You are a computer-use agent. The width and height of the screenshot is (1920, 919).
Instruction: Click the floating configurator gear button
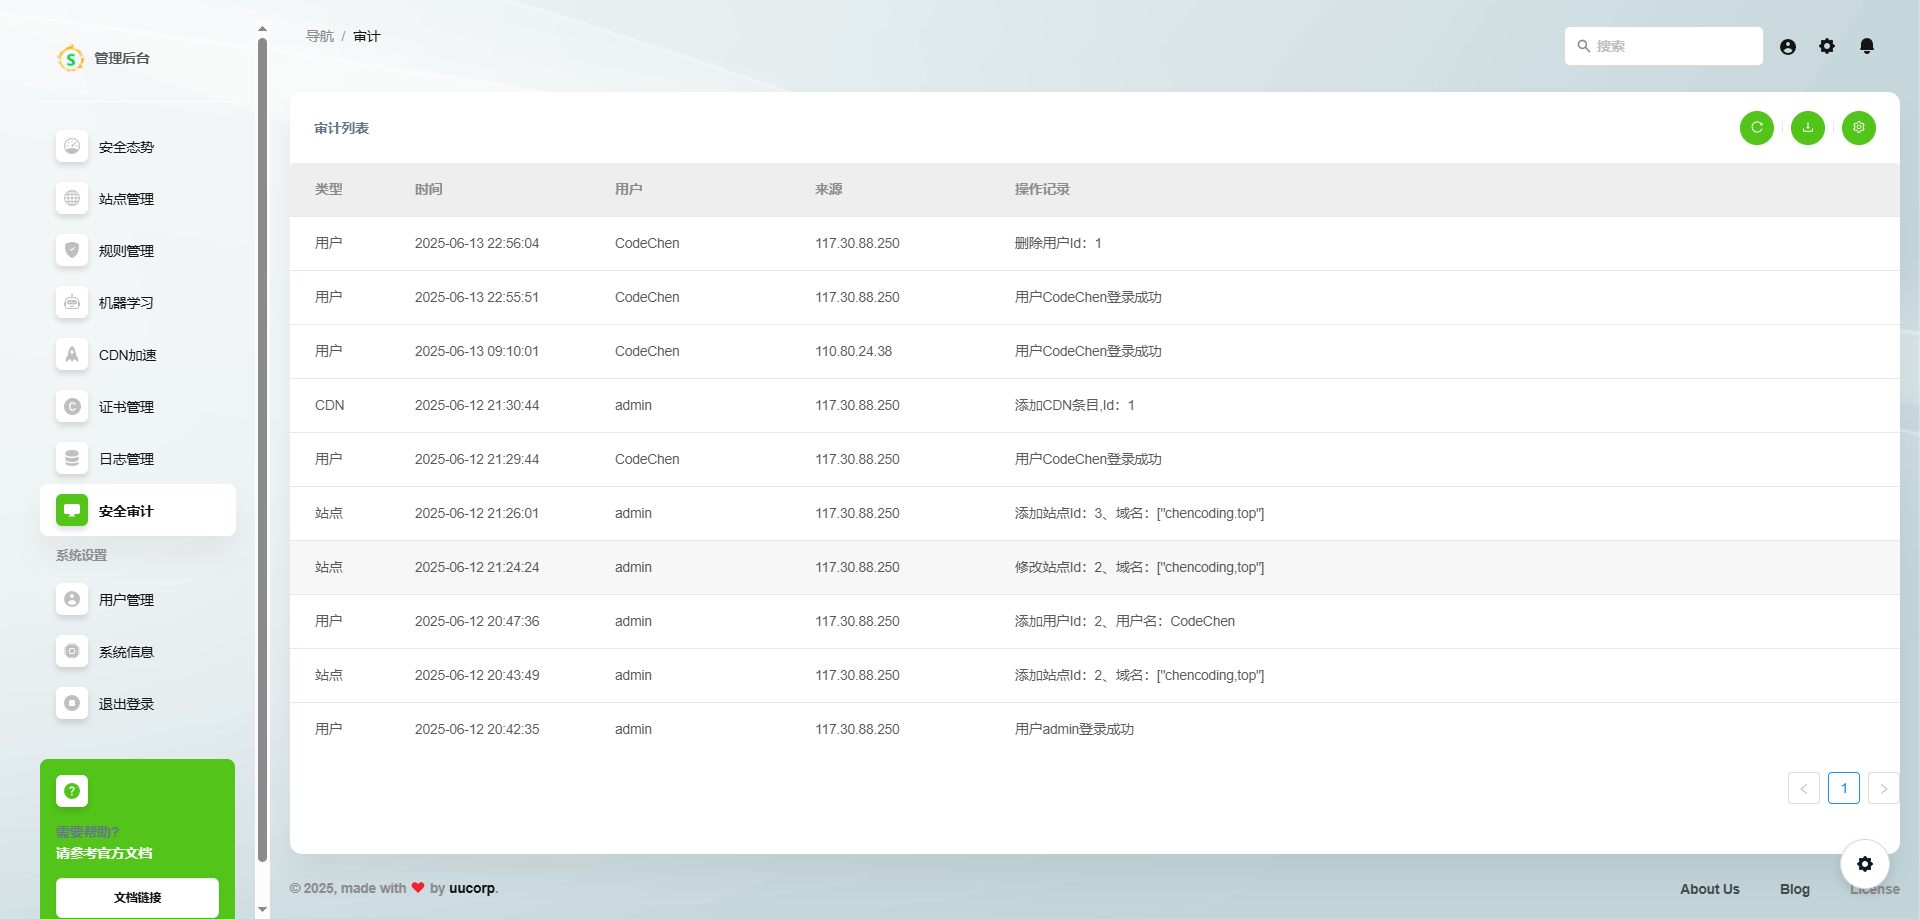point(1864,864)
